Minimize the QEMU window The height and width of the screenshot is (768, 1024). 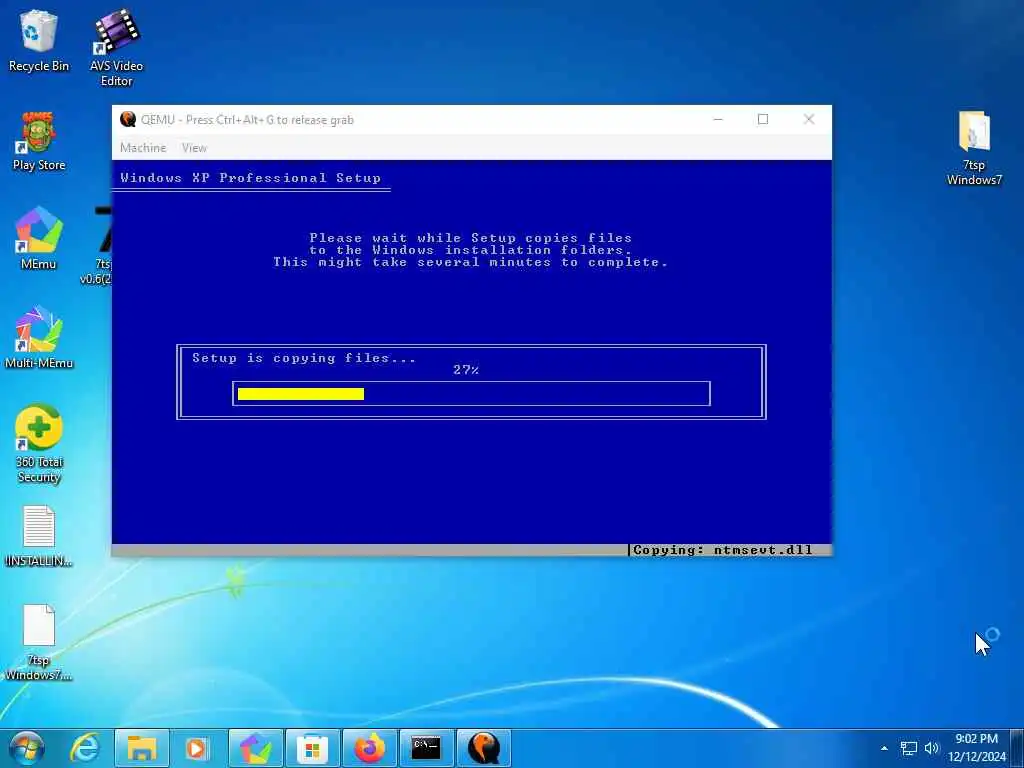(718, 120)
